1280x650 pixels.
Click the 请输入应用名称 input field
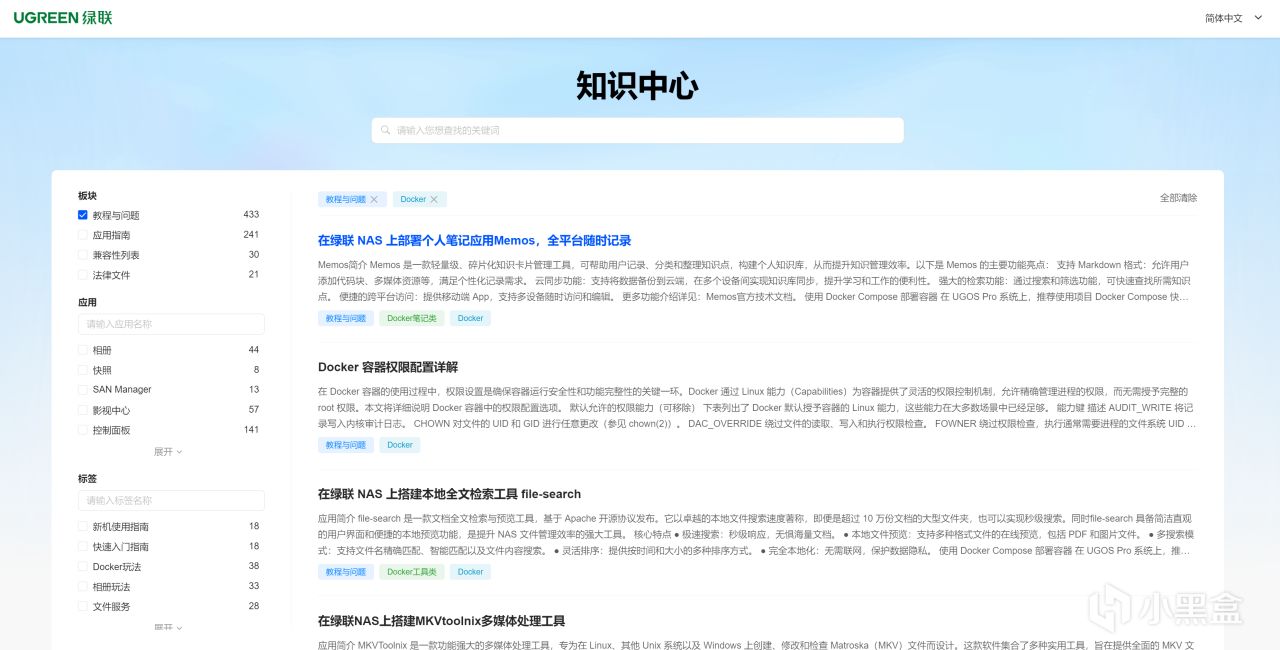click(x=171, y=324)
